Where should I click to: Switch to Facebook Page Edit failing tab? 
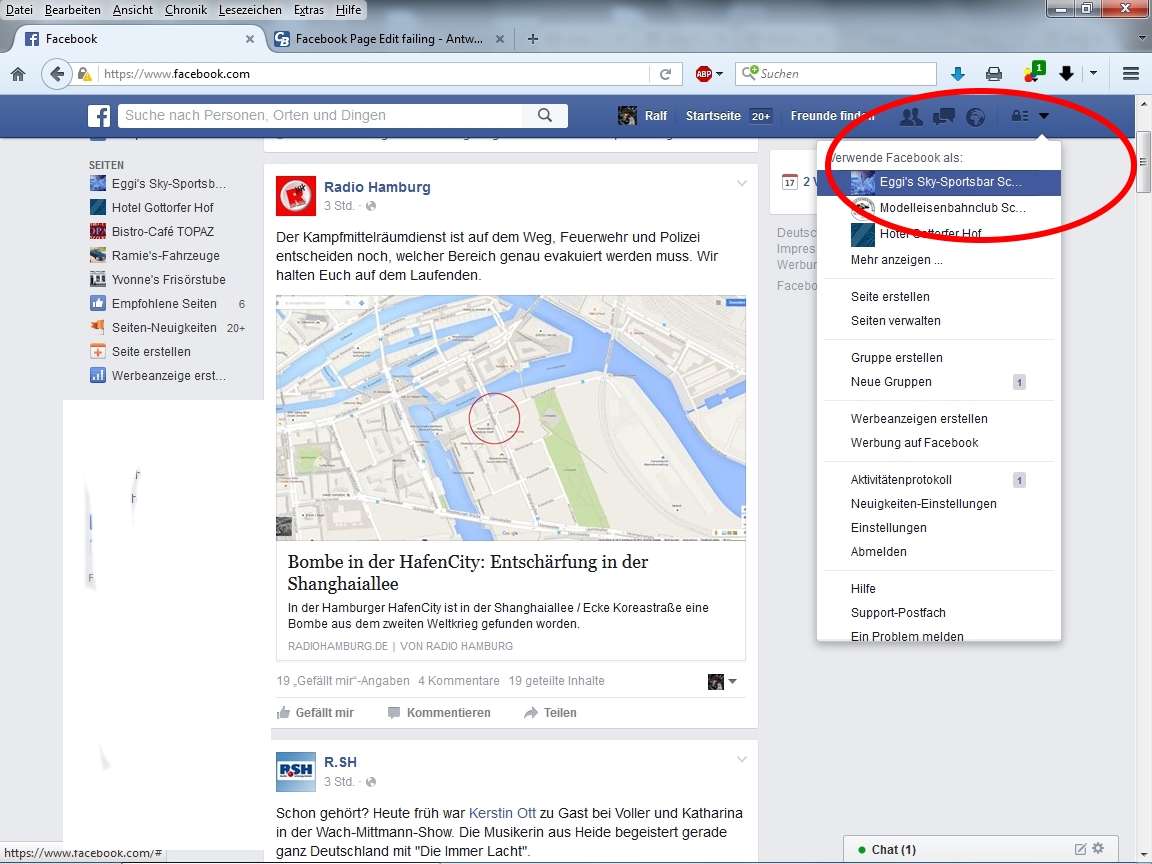(x=388, y=39)
